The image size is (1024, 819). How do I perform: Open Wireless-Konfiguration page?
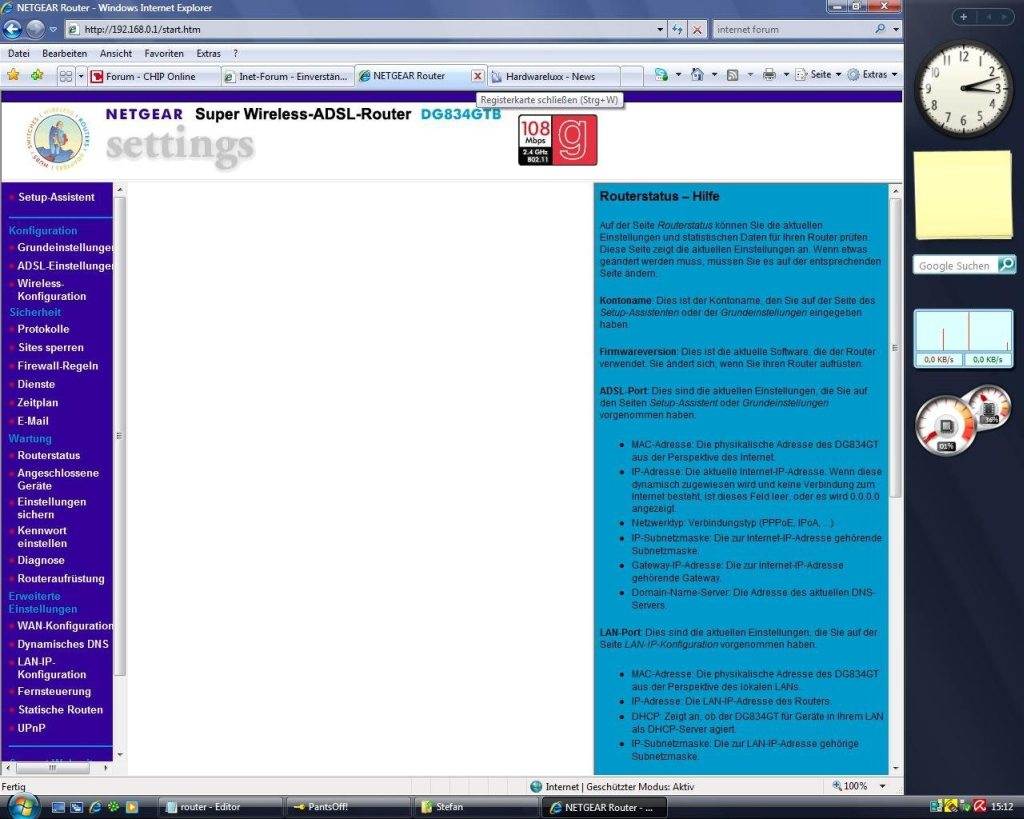click(52, 289)
